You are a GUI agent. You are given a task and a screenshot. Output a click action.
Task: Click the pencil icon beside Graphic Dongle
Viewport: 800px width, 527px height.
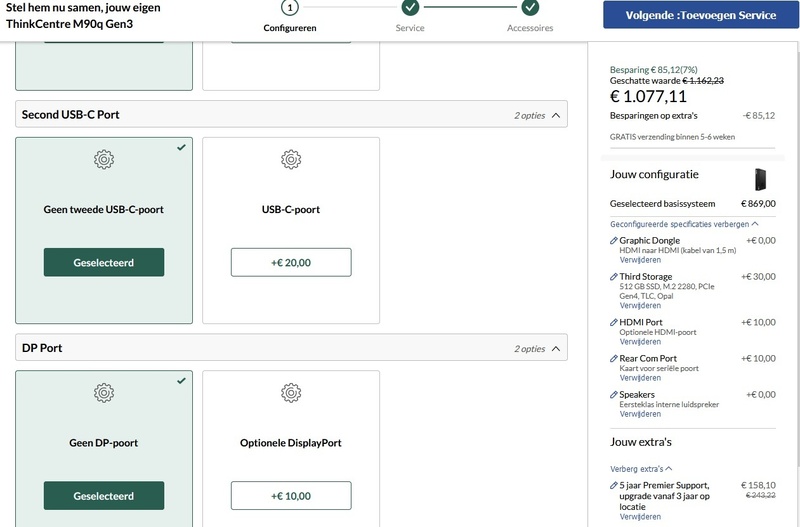(614, 241)
